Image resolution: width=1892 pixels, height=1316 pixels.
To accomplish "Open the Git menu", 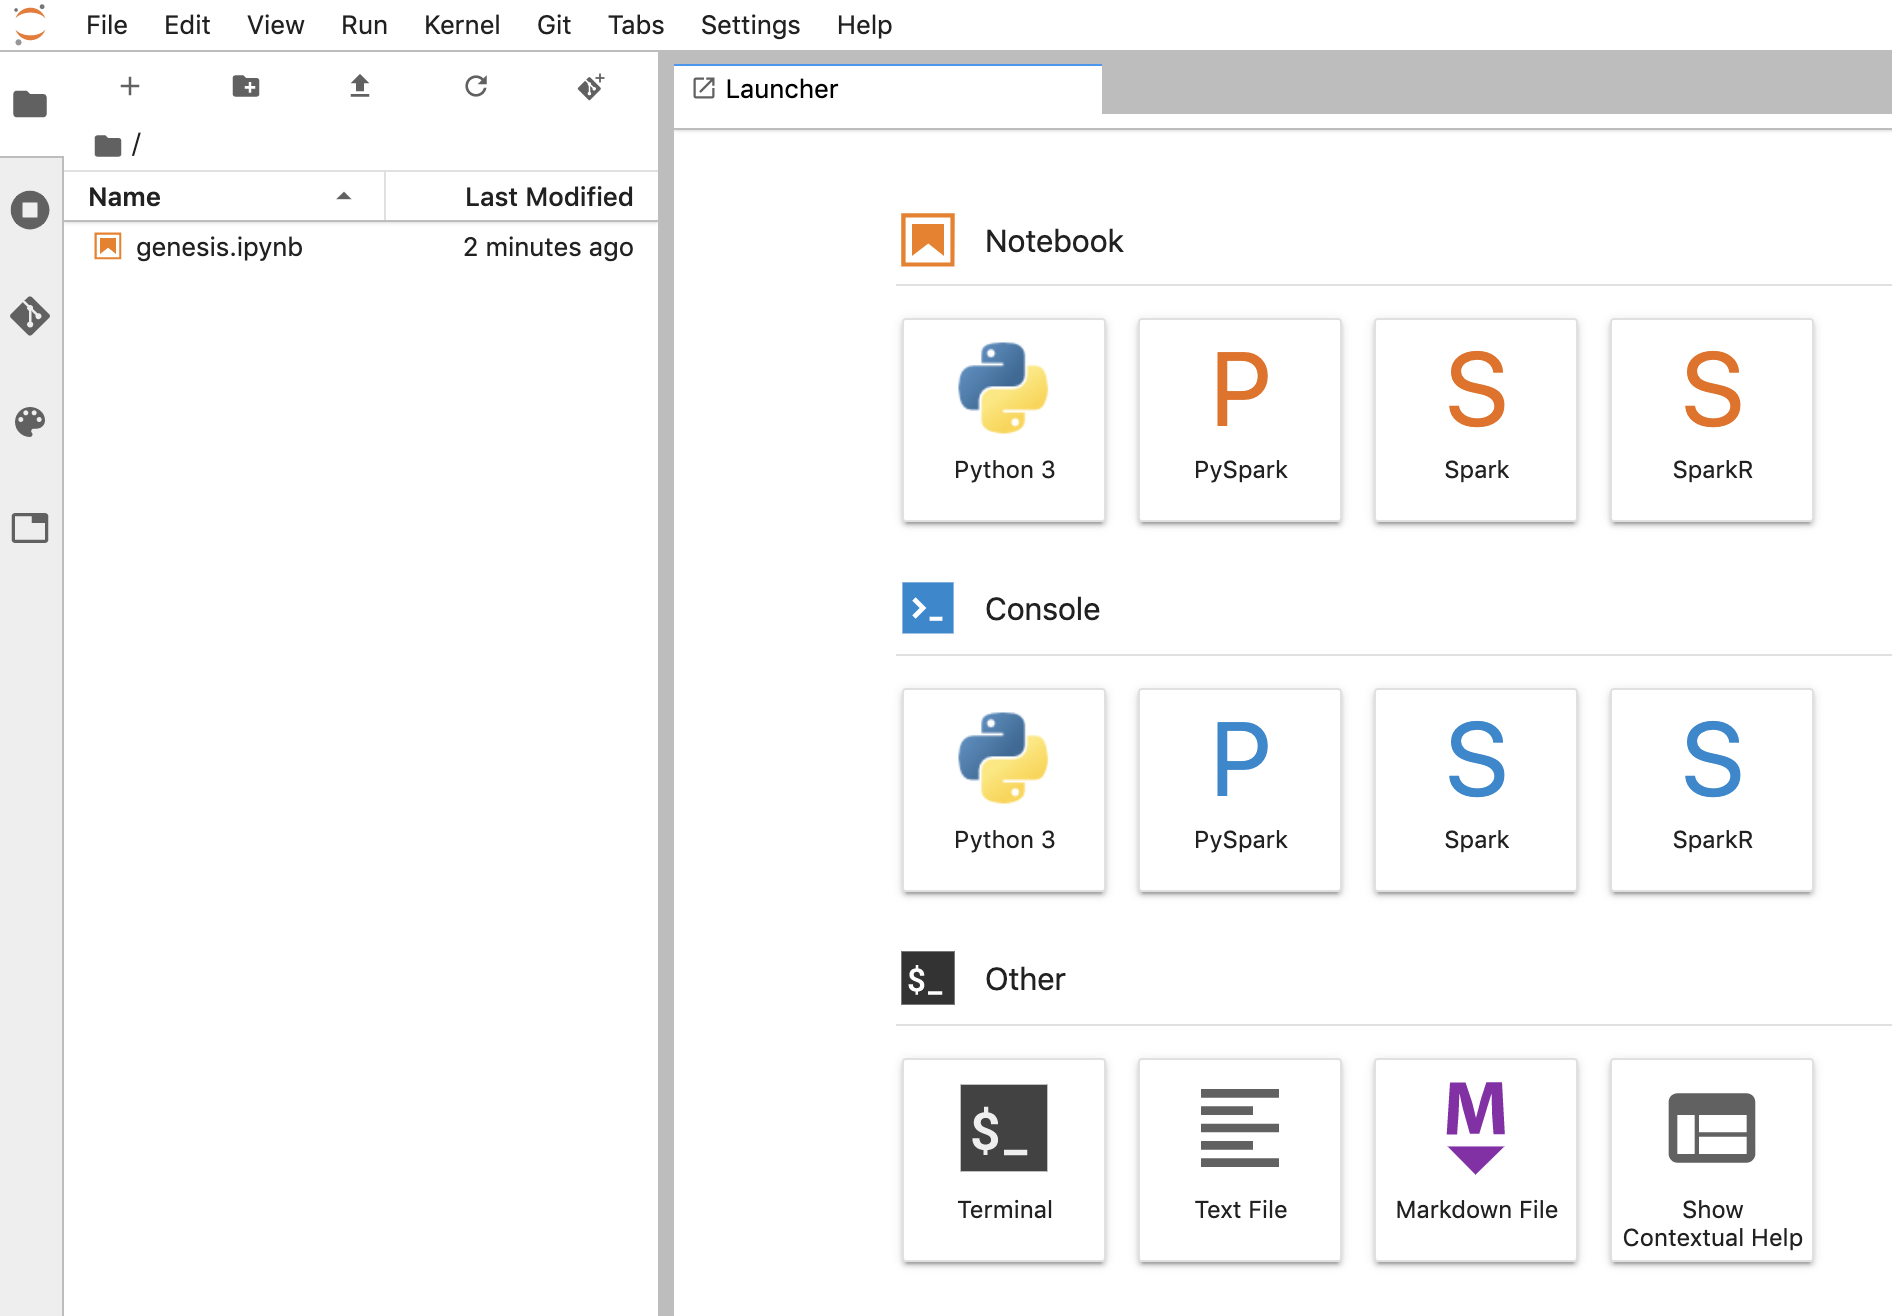I will (x=554, y=25).
